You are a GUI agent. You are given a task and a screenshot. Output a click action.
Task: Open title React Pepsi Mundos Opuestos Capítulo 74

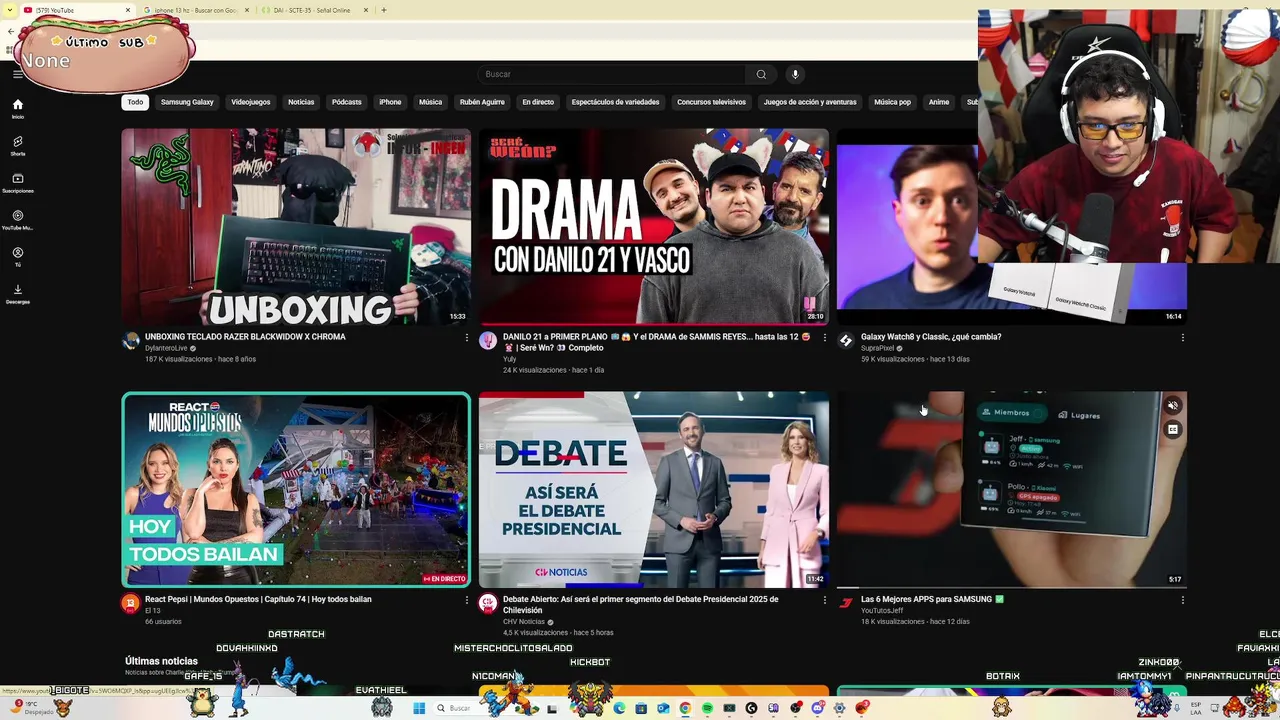click(x=258, y=599)
